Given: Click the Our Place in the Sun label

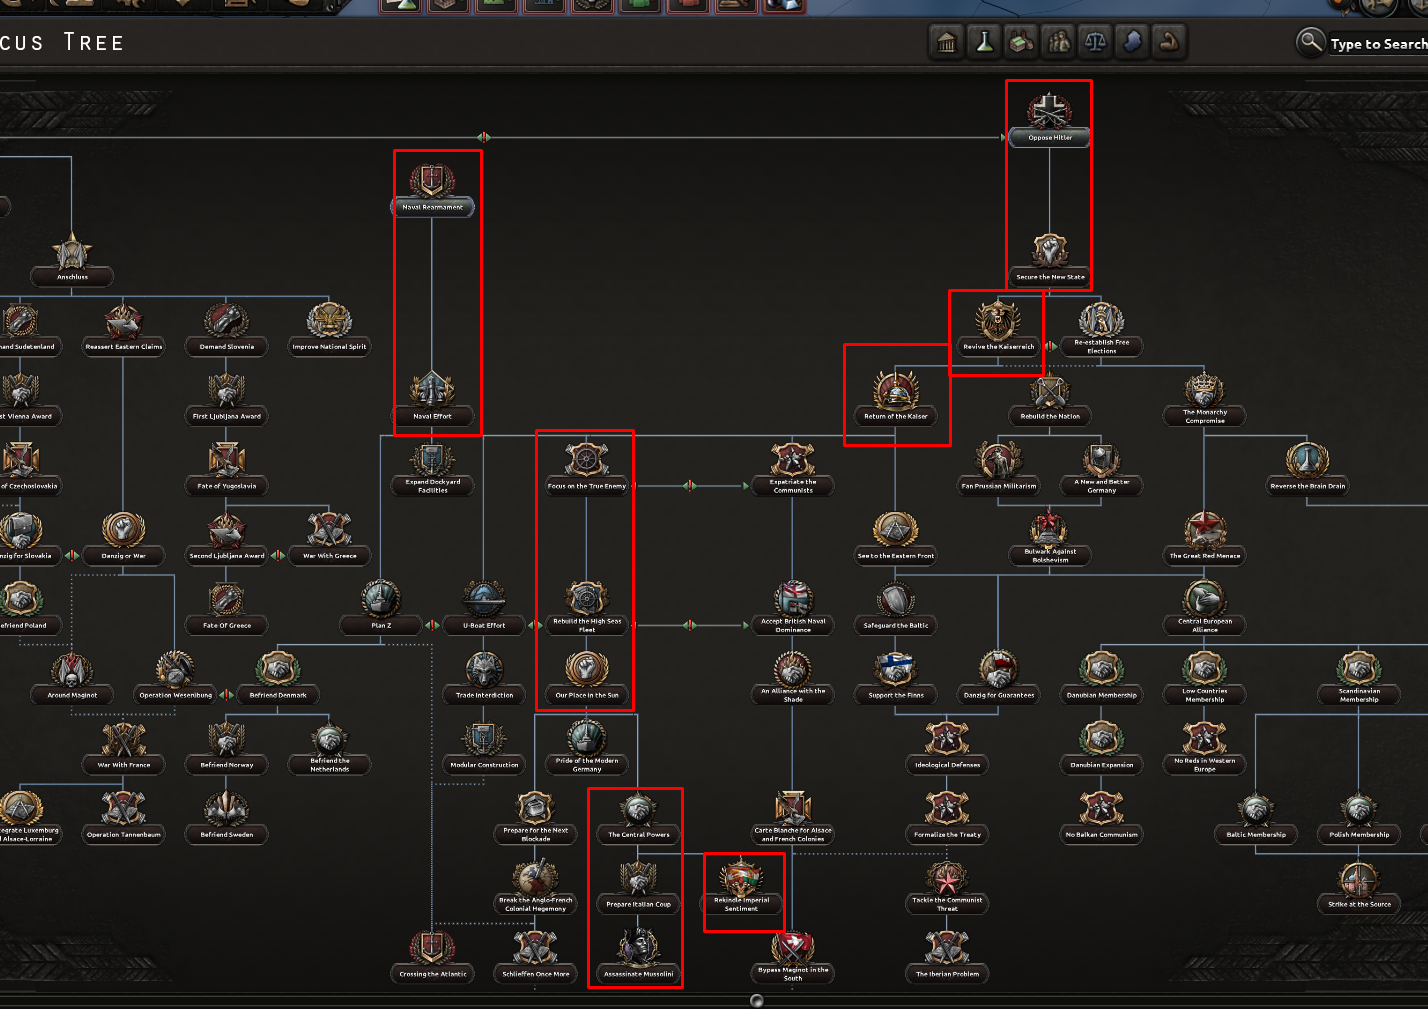Looking at the screenshot, I should [x=587, y=695].
